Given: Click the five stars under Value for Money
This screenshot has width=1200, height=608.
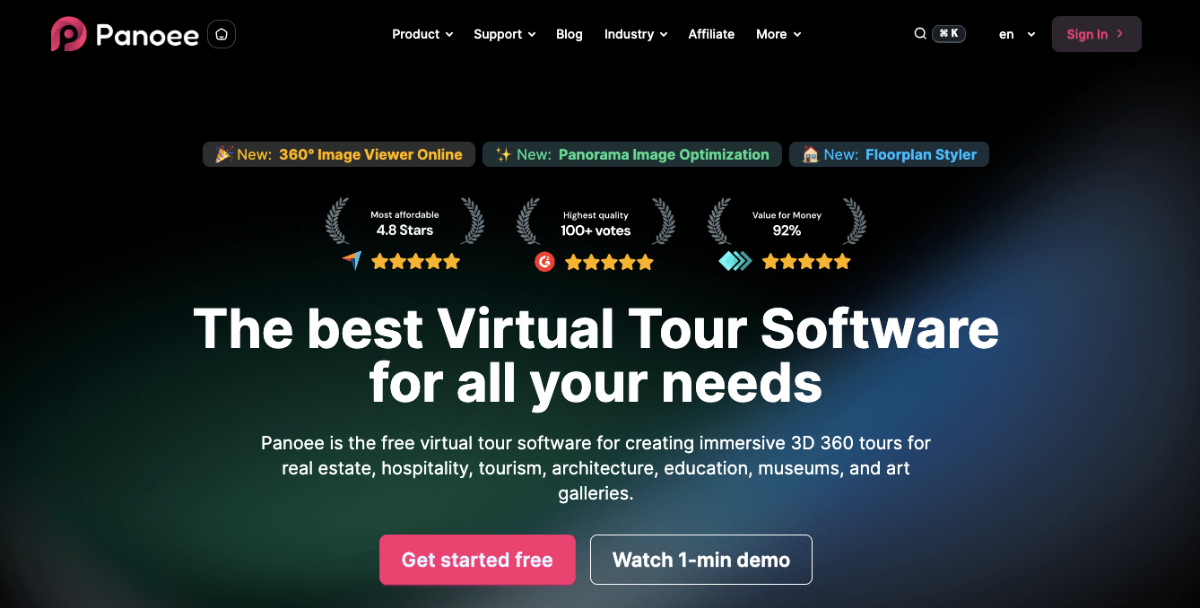Looking at the screenshot, I should pos(806,261).
